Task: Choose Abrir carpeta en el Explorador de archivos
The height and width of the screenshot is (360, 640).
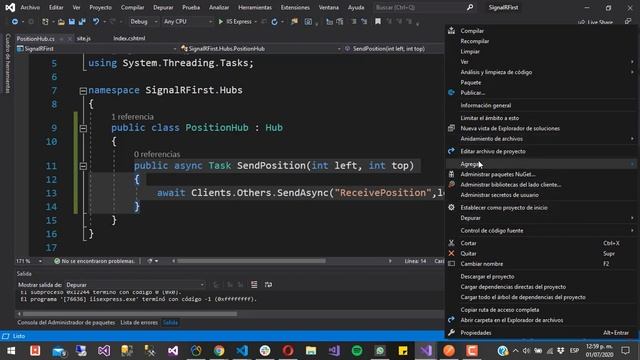Action: (541, 320)
